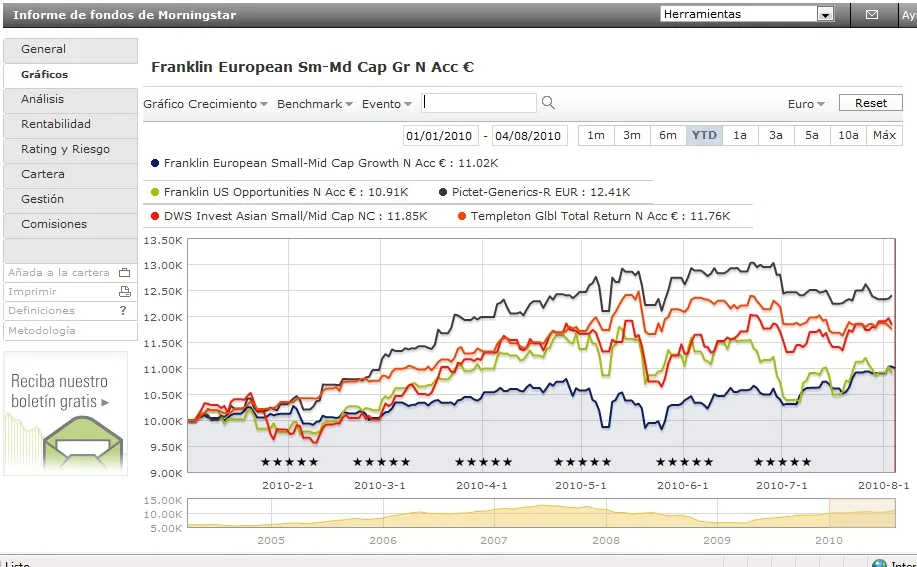Screen dimensions: 917x567
Task: Click the Pictet-Generics-R EUR legend dot
Action: pyautogui.click(x=443, y=191)
